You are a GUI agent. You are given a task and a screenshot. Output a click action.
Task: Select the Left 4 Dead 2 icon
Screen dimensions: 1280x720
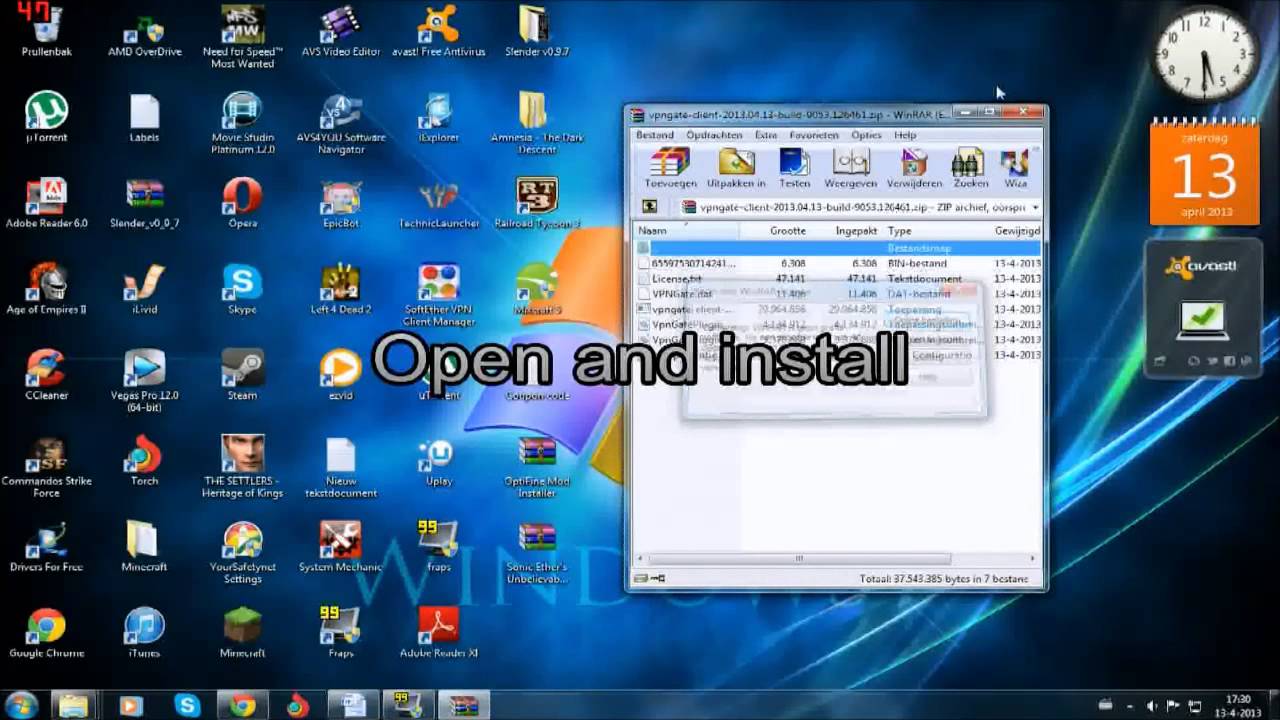point(341,289)
